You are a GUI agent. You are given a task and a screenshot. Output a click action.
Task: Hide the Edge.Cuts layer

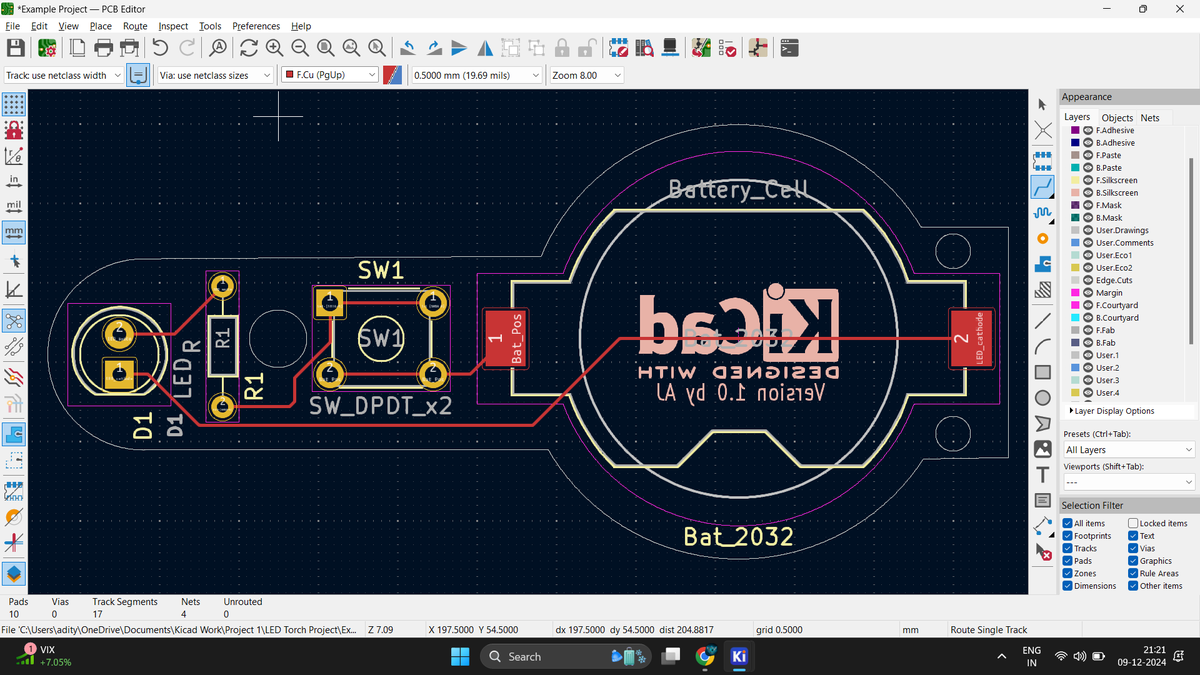click(1087, 280)
